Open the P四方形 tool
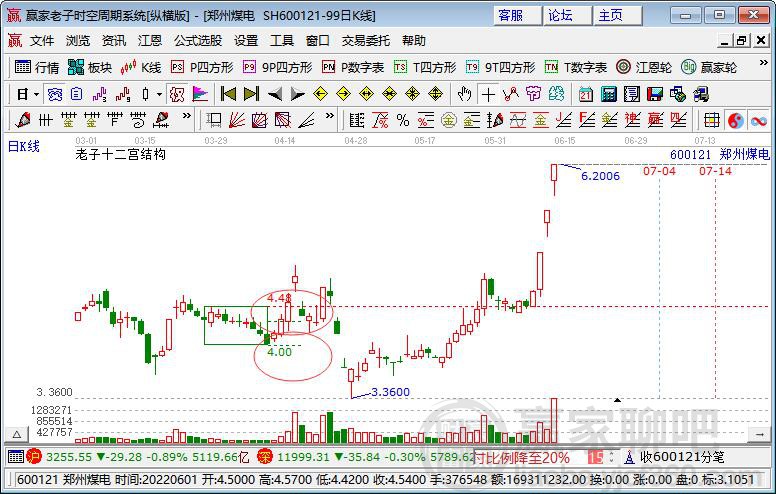 (x=202, y=67)
